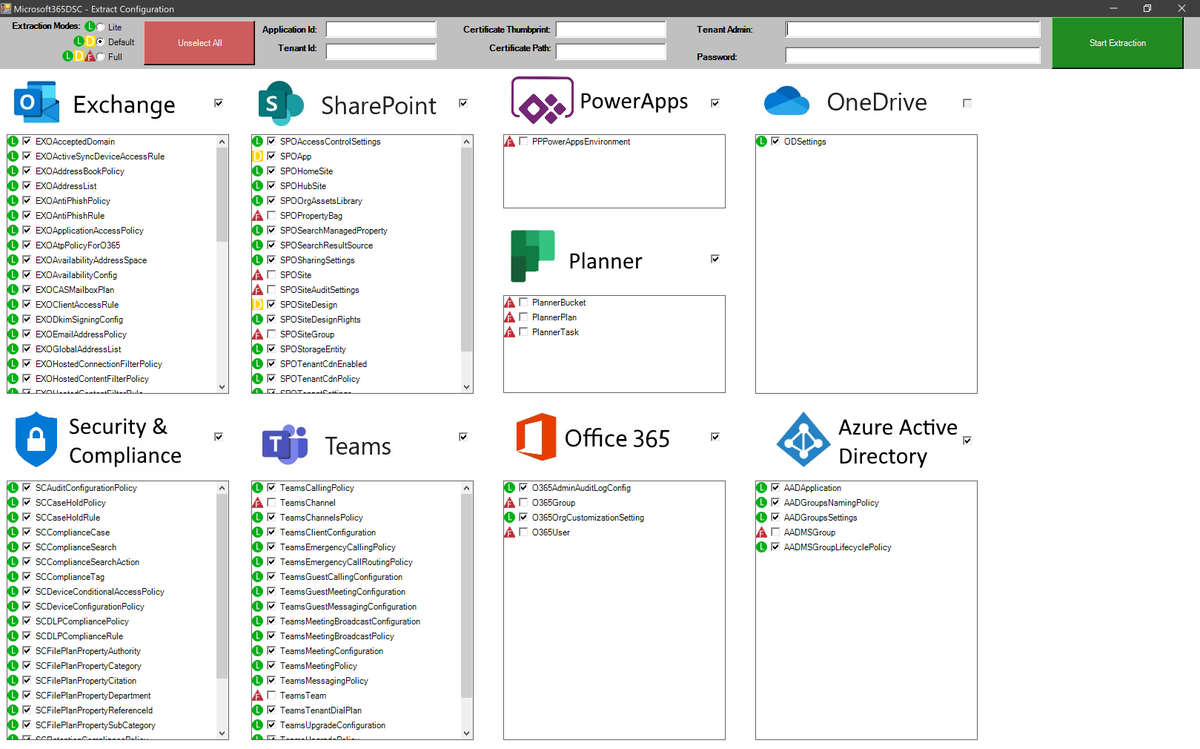
Task: Click the TeamsMeetingBroadcastPolicy list entry
Action: click(337, 636)
